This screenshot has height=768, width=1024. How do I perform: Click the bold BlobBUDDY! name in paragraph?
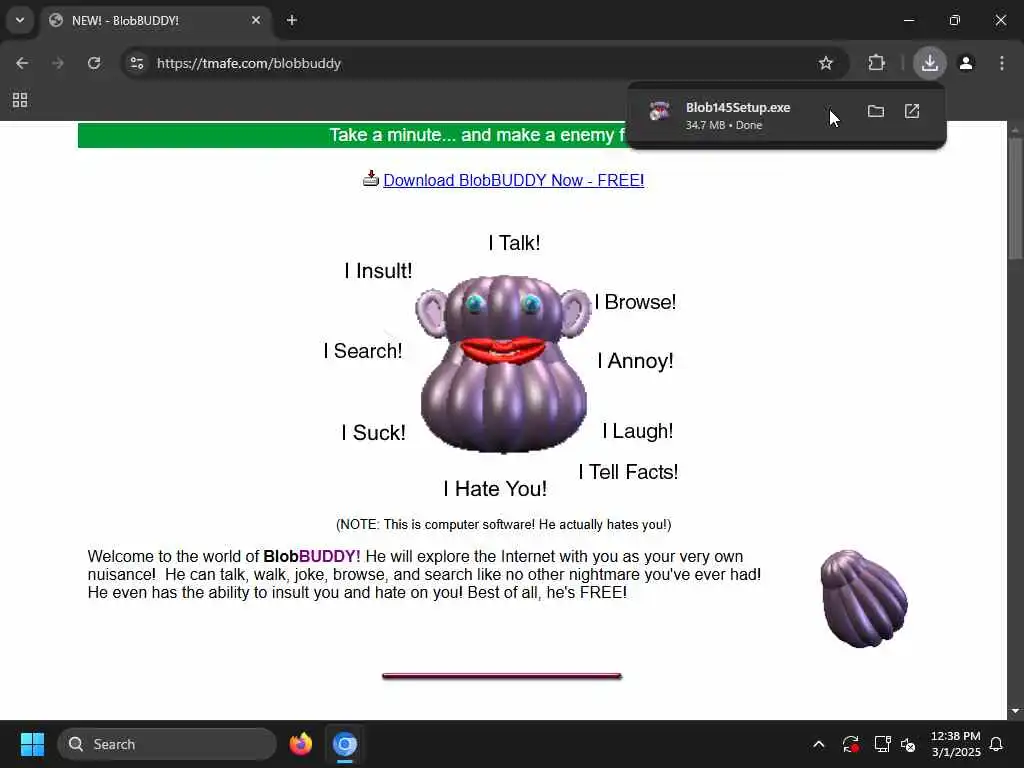pyautogui.click(x=312, y=556)
